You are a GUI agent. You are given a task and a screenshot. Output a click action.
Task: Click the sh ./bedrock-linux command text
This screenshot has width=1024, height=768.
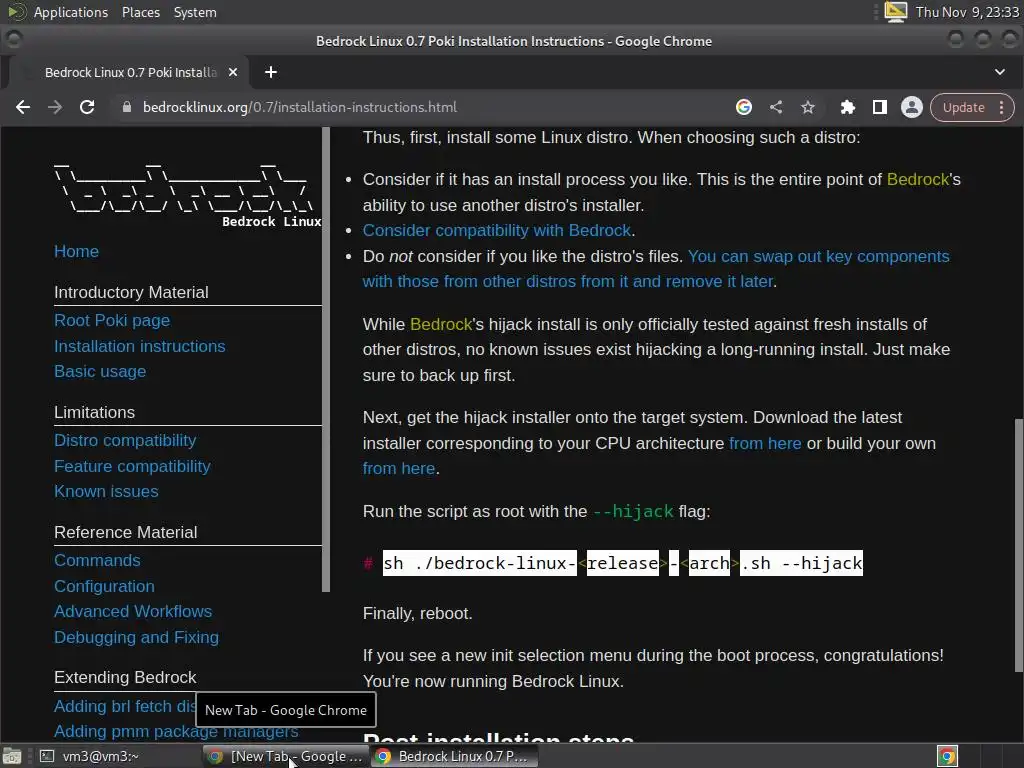tap(622, 563)
